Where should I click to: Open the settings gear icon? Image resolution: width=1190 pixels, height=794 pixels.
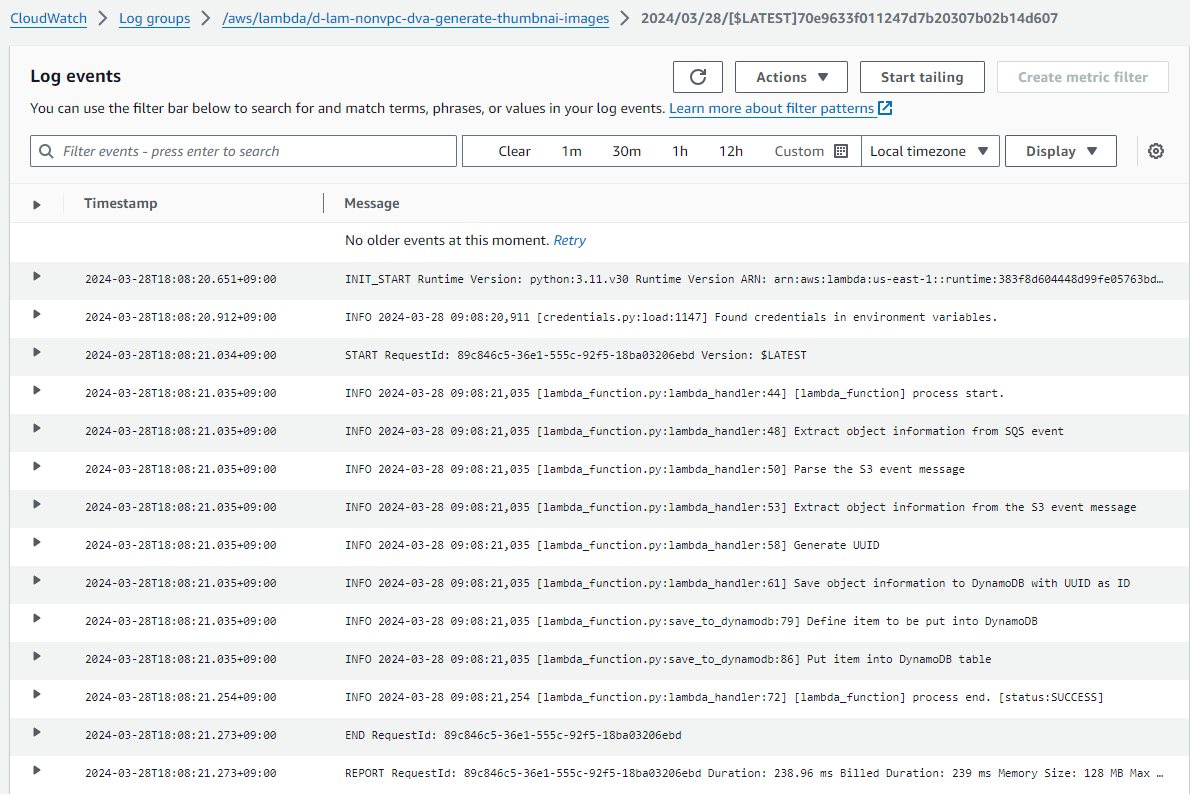pos(1156,151)
